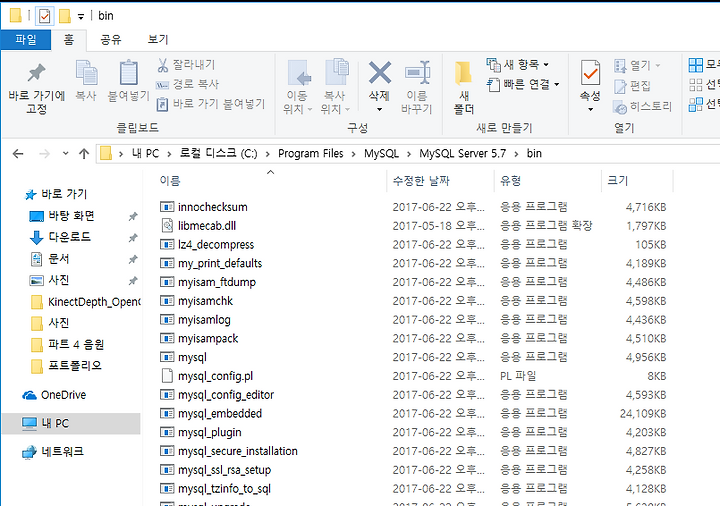Click Edit (편집) in ribbon
720x506 pixels.
tap(632, 86)
